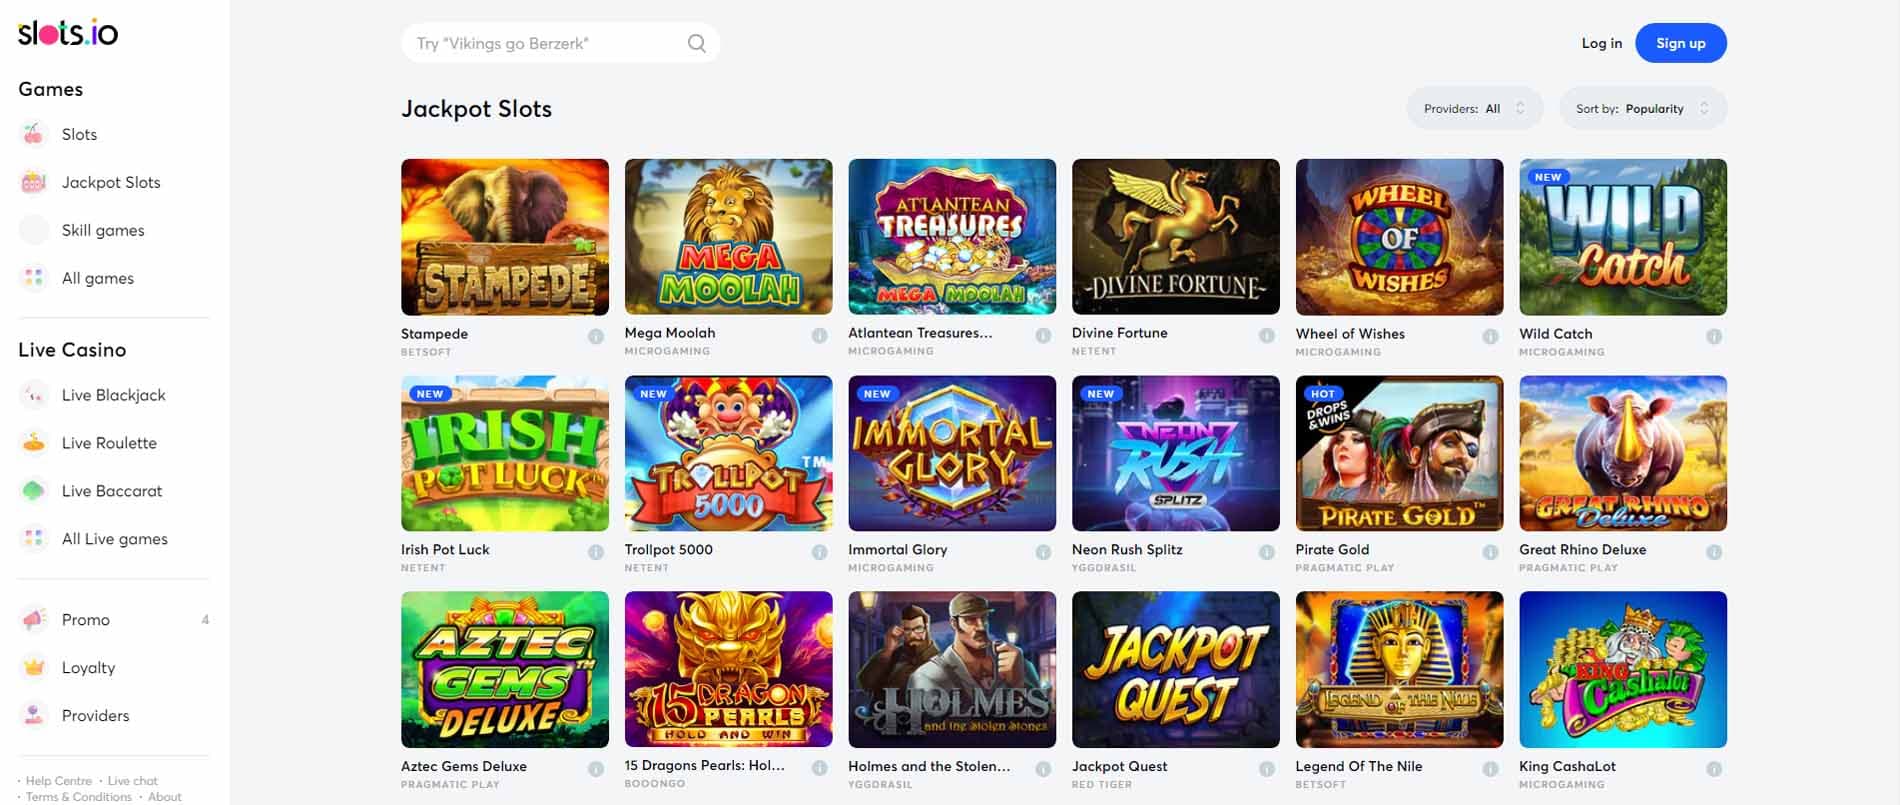The width and height of the screenshot is (1900, 805).
Task: Expand the Providers filter dropdown
Action: pos(1474,109)
